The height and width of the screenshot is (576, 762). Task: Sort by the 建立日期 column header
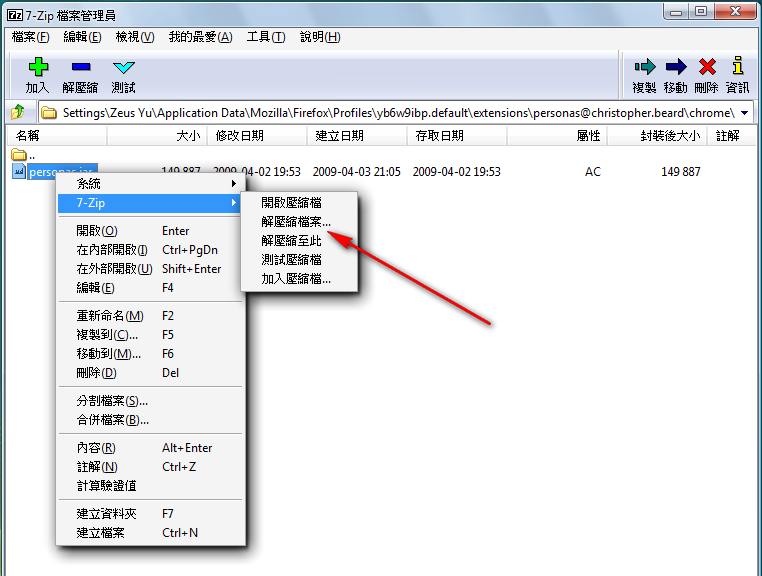pyautogui.click(x=357, y=136)
